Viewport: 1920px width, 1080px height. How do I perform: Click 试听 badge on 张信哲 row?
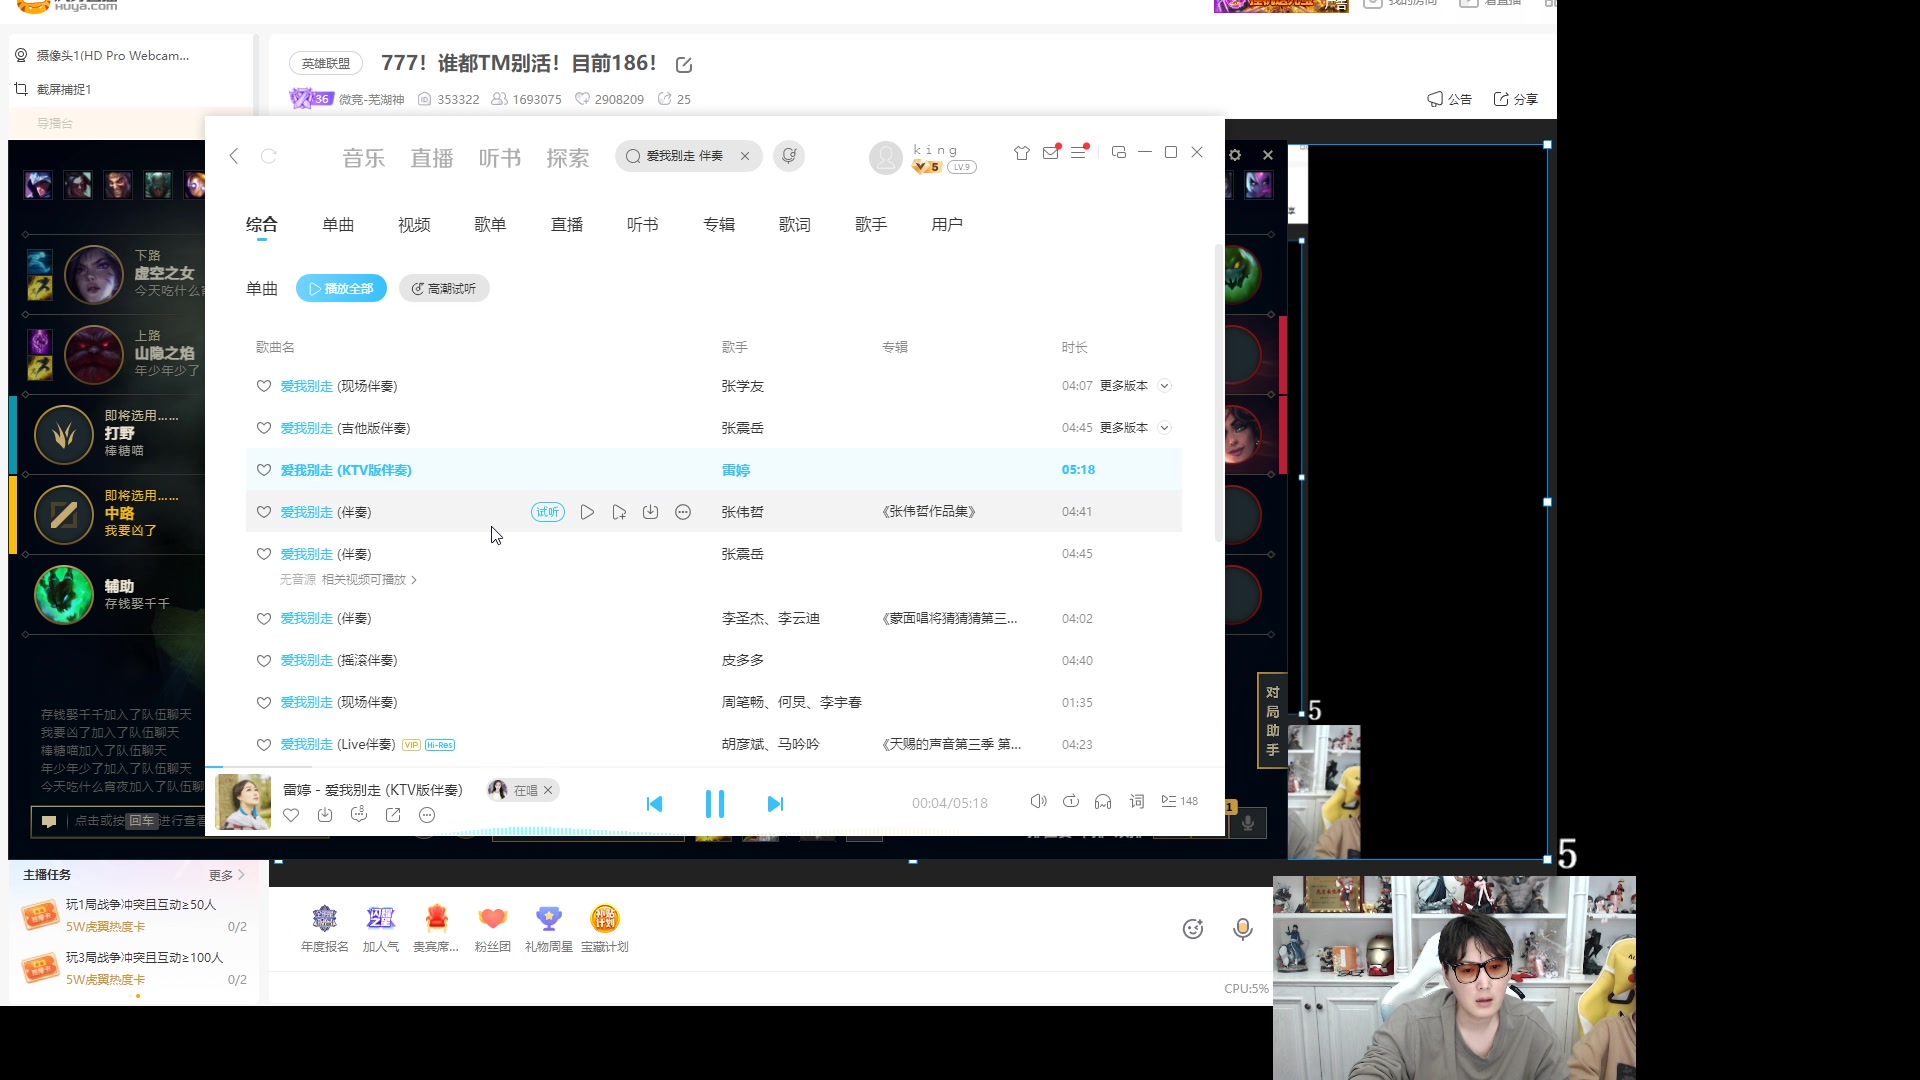click(x=548, y=512)
